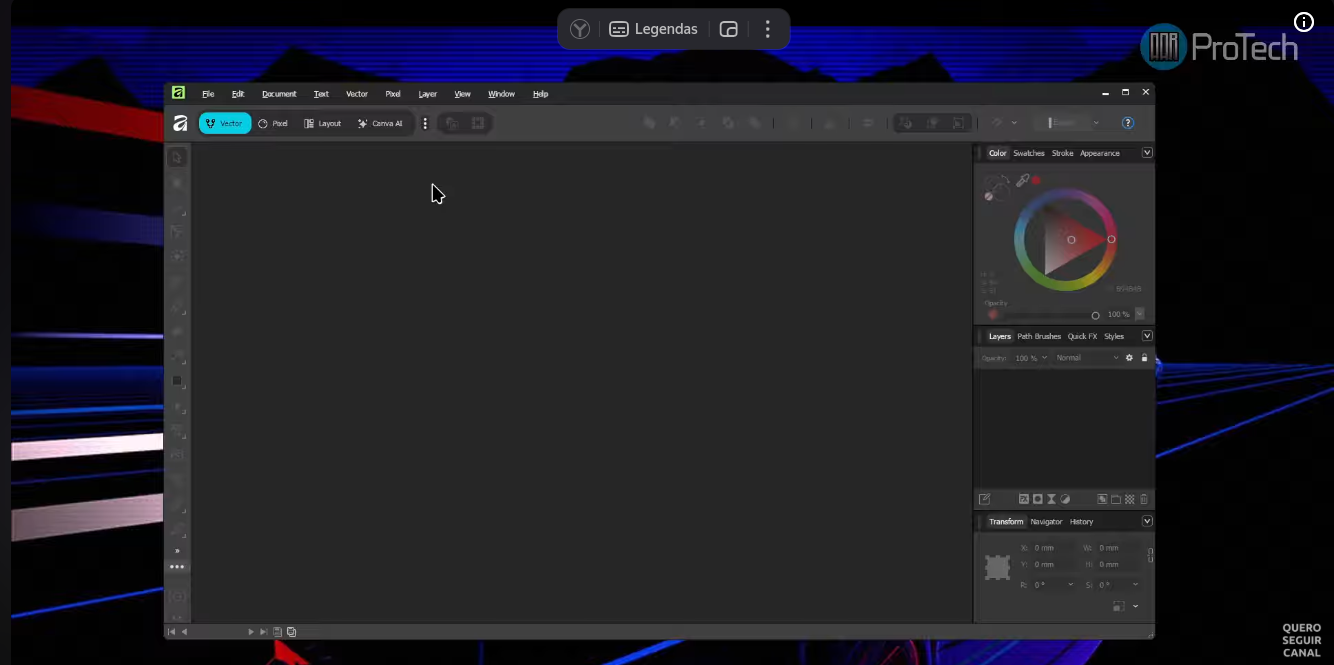Click the add mask layer icon
This screenshot has width=1334, height=665.
click(x=1038, y=499)
